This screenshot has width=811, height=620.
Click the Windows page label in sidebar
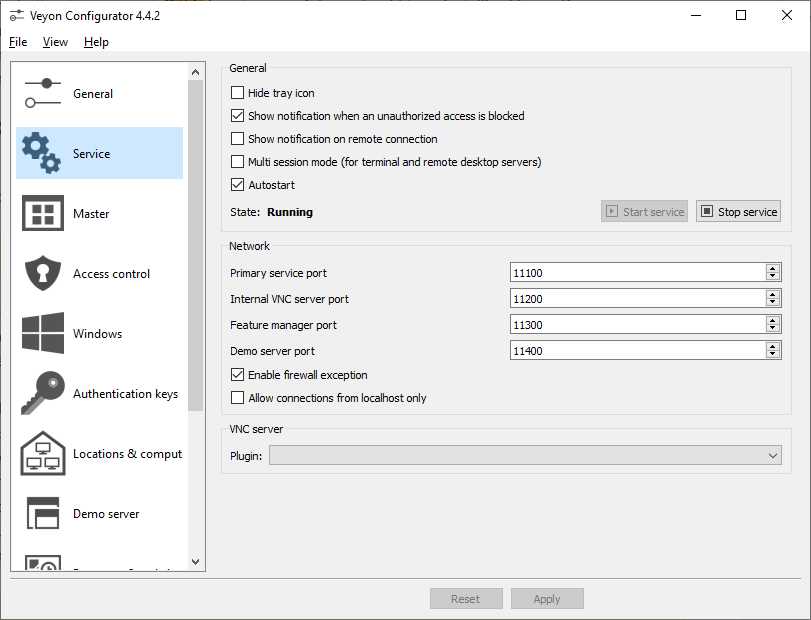pyautogui.click(x=97, y=334)
